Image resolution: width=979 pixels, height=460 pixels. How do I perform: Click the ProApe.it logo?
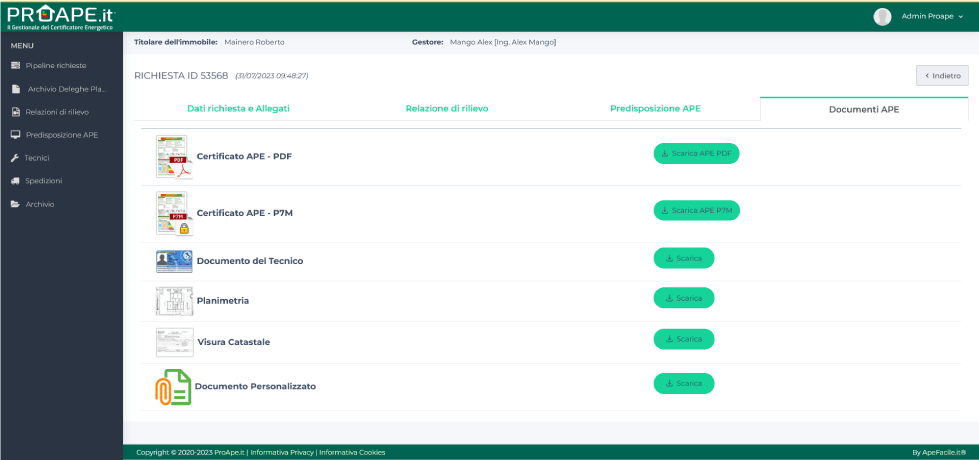(x=62, y=16)
